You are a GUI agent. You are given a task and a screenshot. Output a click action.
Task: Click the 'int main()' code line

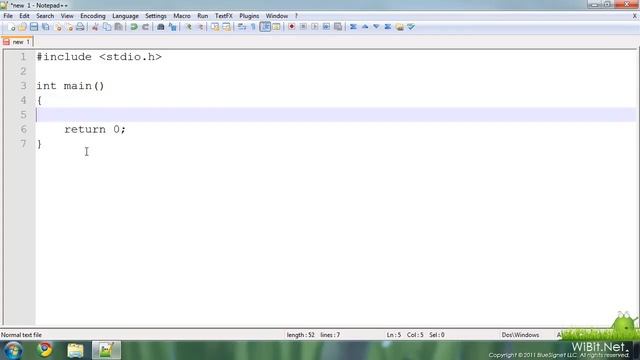[70, 86]
